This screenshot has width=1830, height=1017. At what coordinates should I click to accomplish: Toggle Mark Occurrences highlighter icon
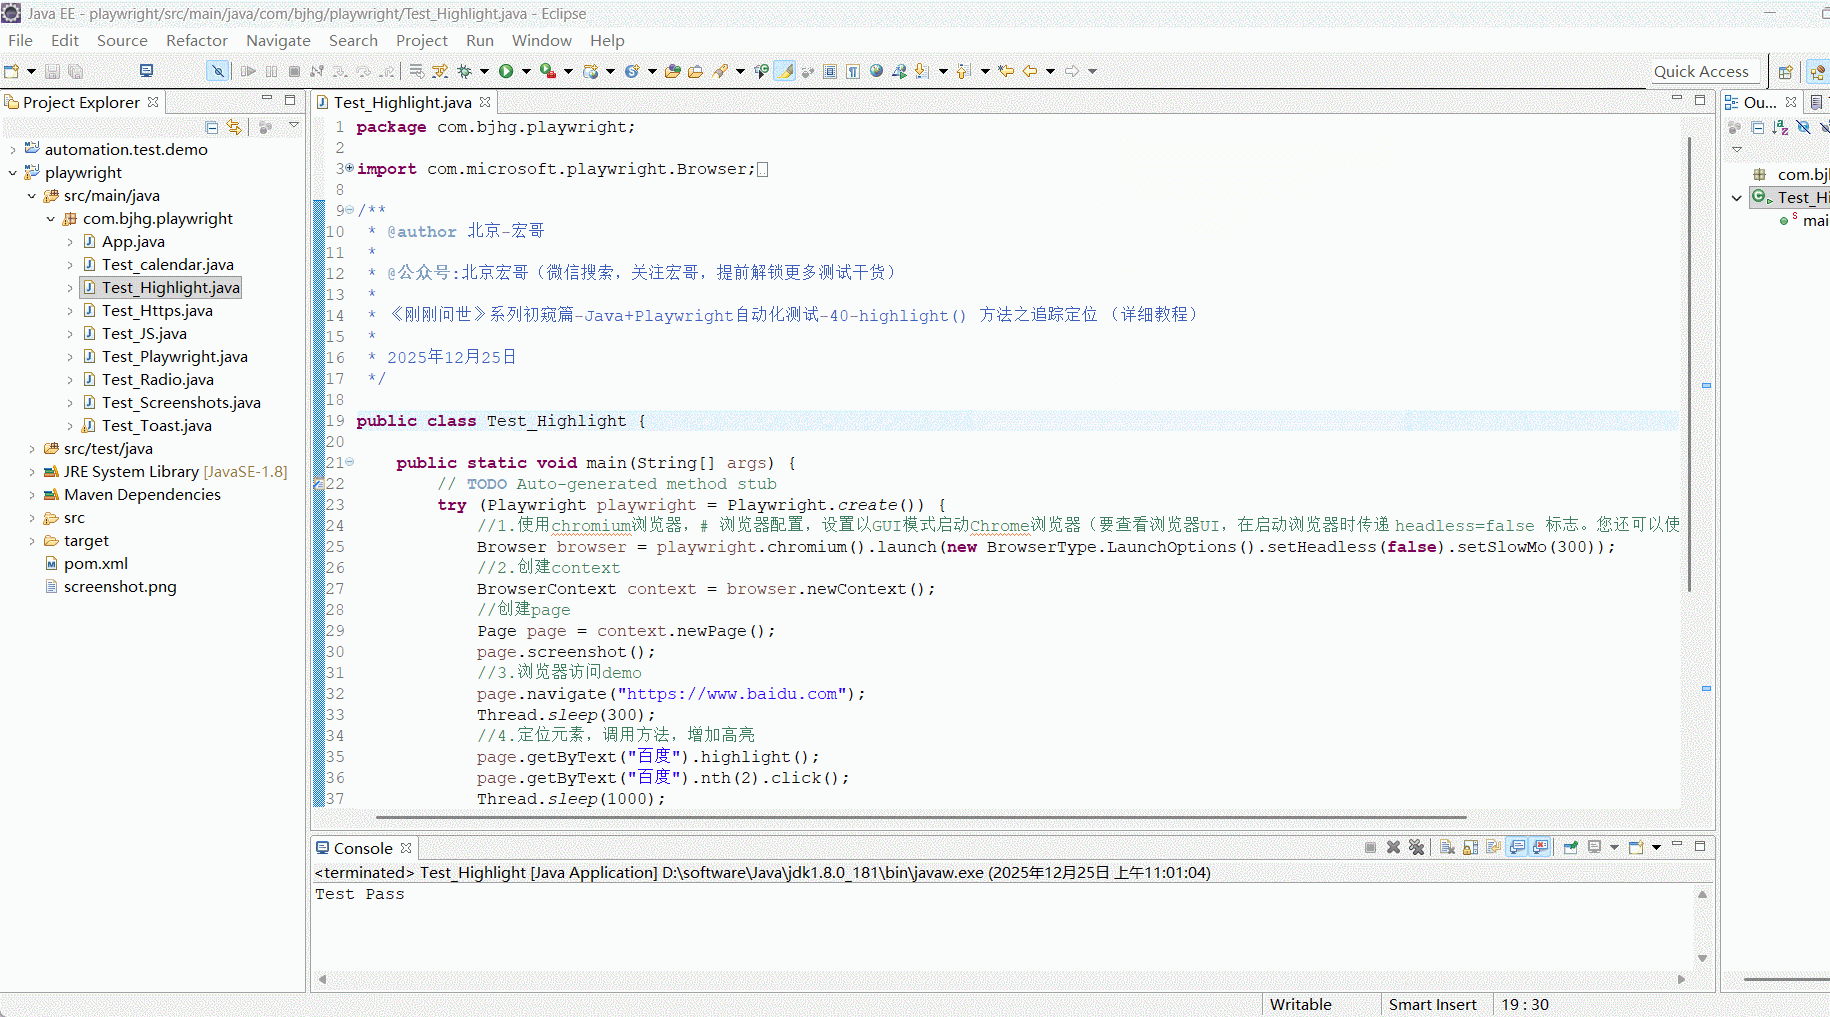click(785, 71)
